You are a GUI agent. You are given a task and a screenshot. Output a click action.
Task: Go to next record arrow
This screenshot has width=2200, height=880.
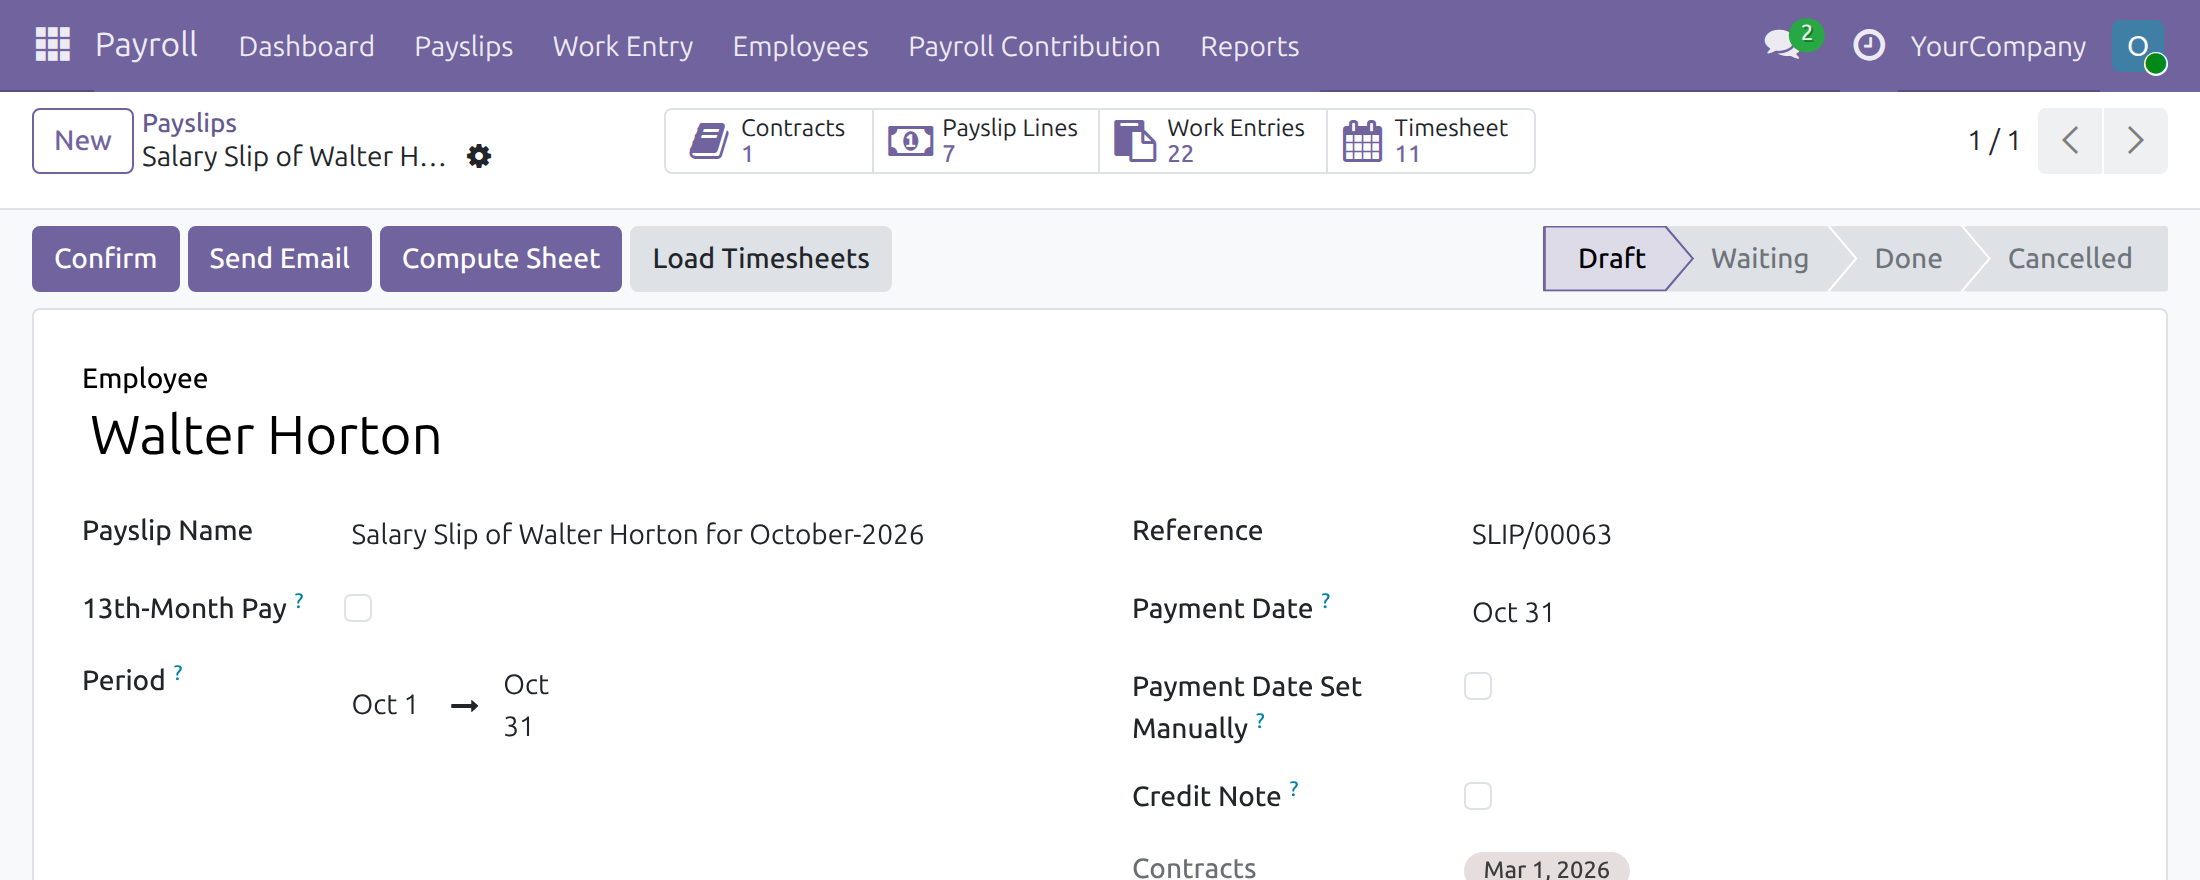click(x=2136, y=141)
